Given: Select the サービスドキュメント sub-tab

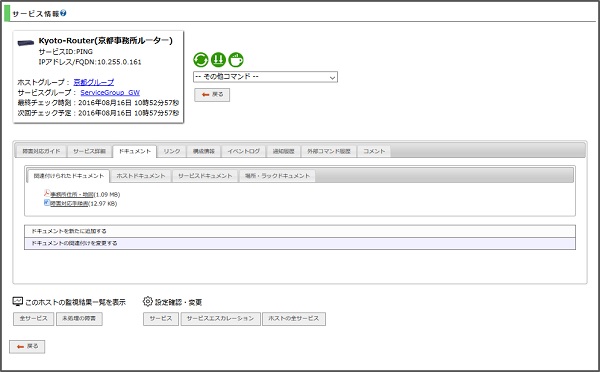Looking at the screenshot, I should click(205, 176).
